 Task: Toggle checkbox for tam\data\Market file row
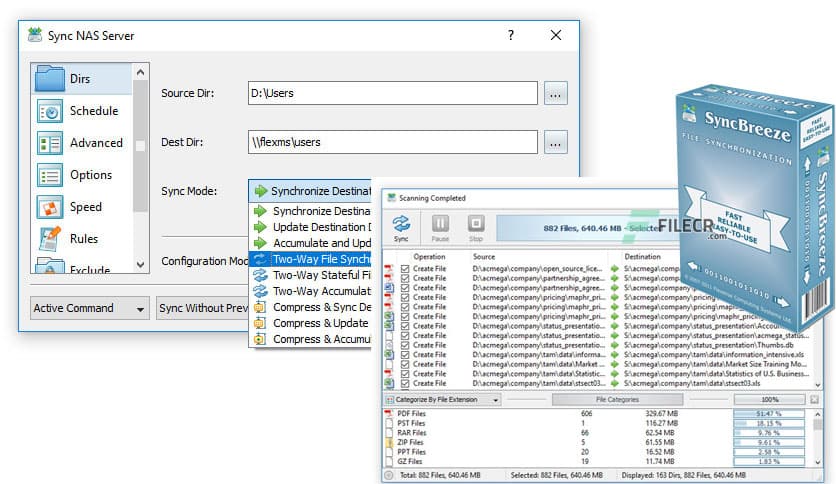point(405,364)
